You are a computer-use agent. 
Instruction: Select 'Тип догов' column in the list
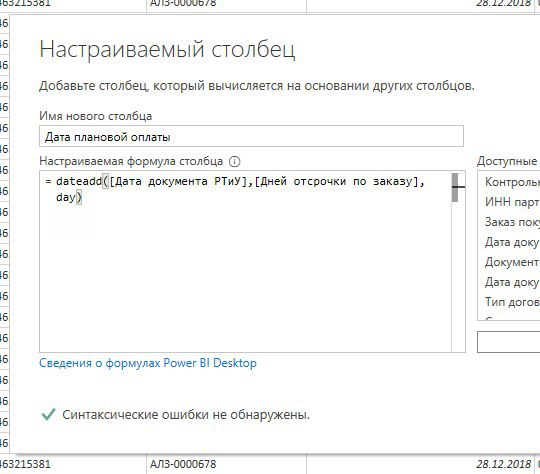coord(512,302)
